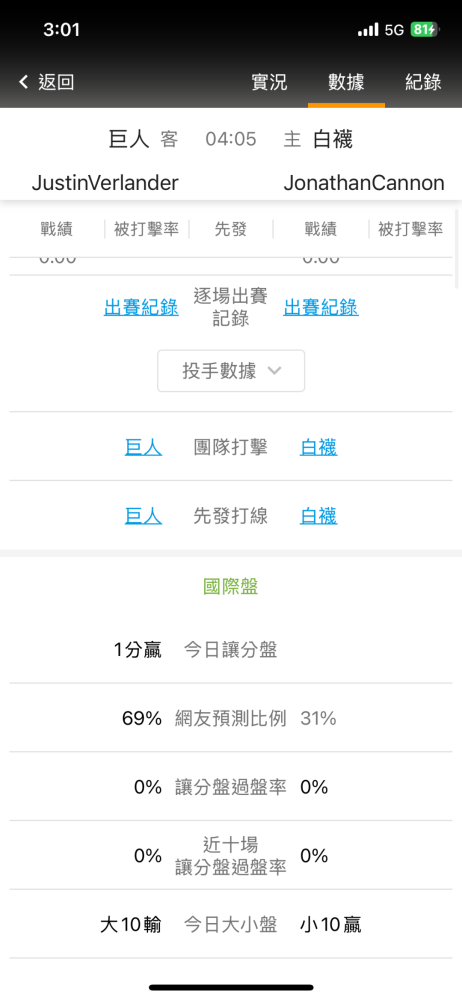Tap the back chevron icon next to 返回
The height and width of the screenshot is (1000, 462).
[x=24, y=82]
